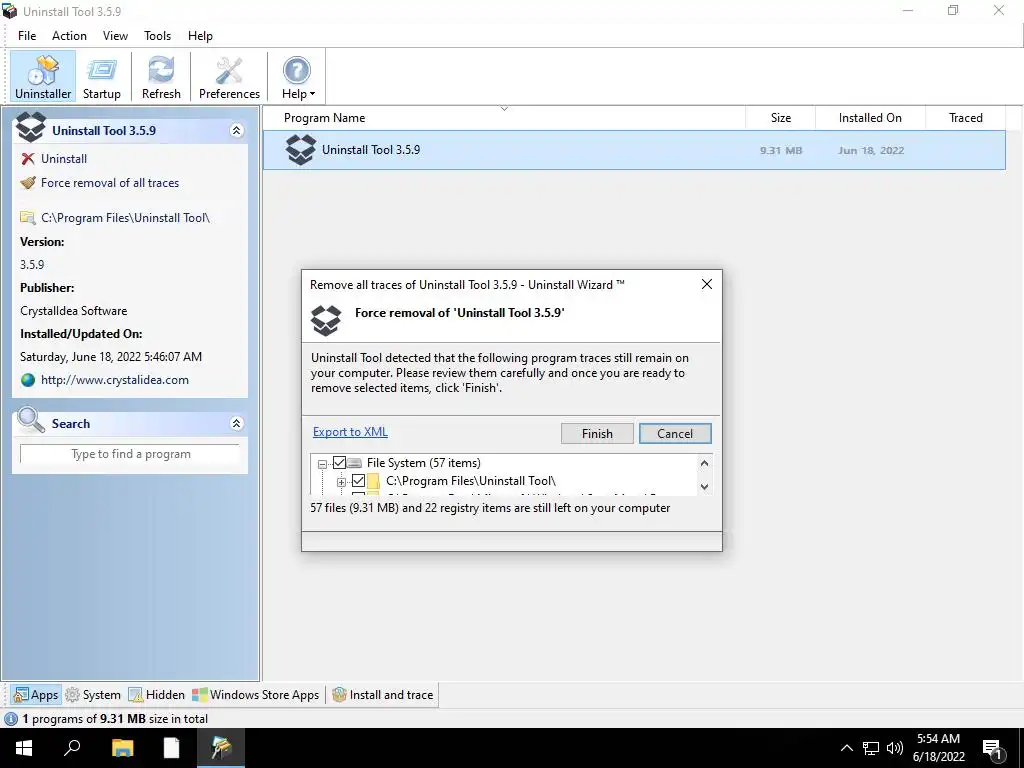
Task: Open the notification center icon
Action: (x=992, y=750)
